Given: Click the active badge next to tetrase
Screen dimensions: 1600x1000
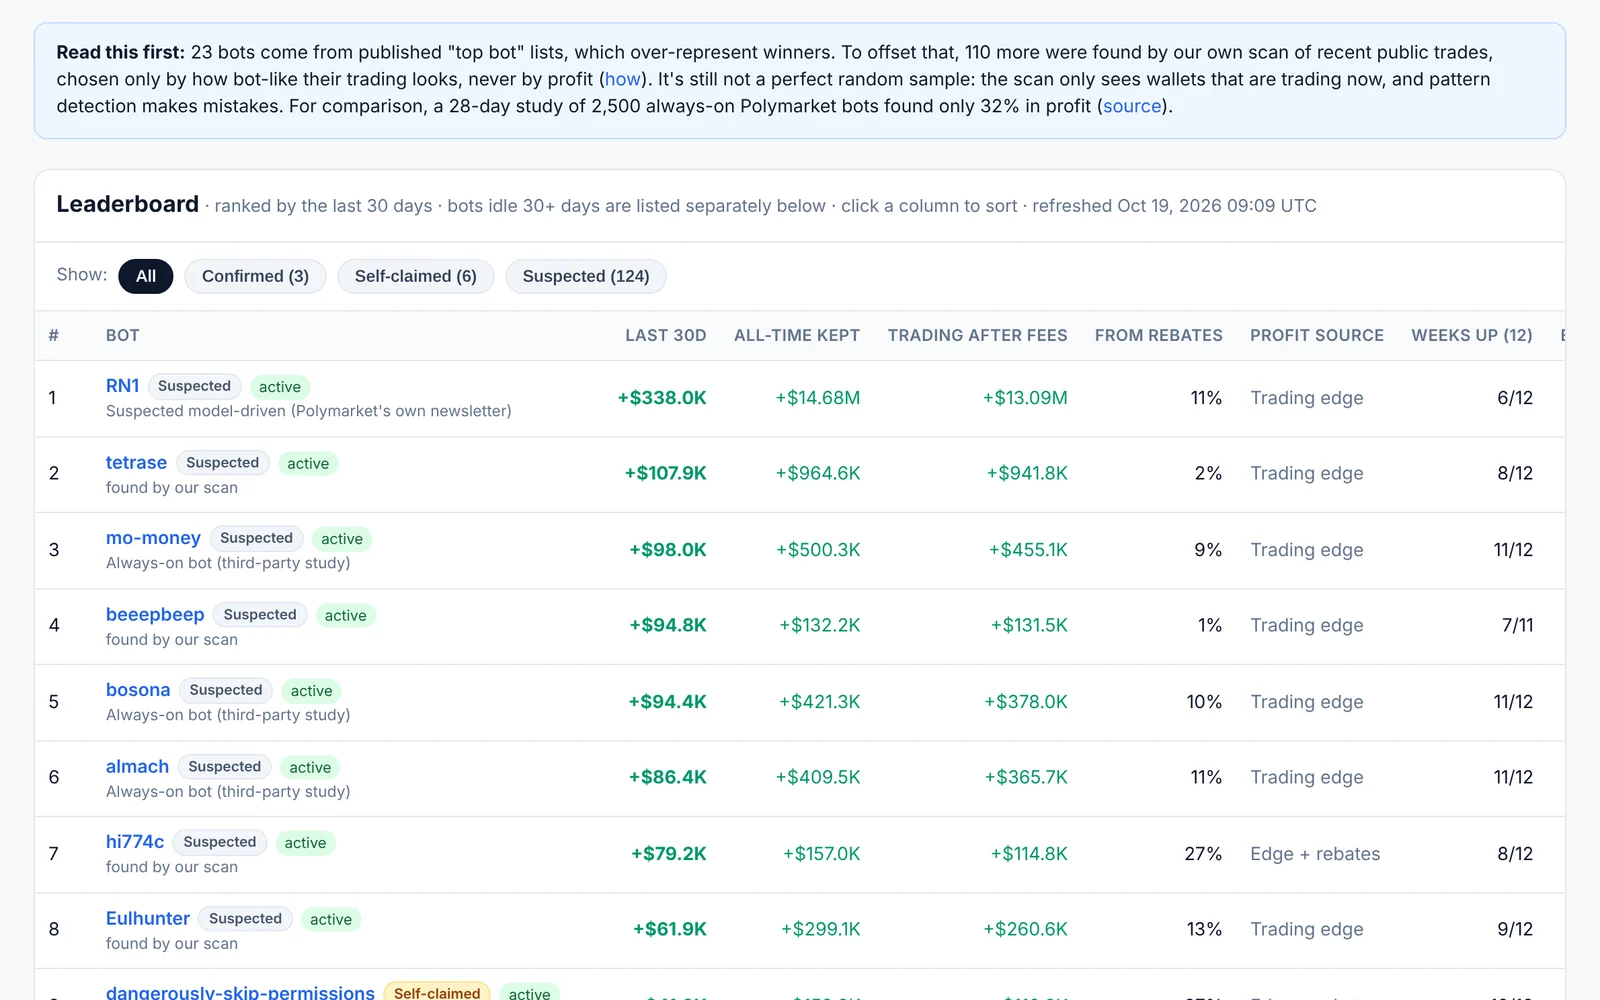Looking at the screenshot, I should 308,463.
